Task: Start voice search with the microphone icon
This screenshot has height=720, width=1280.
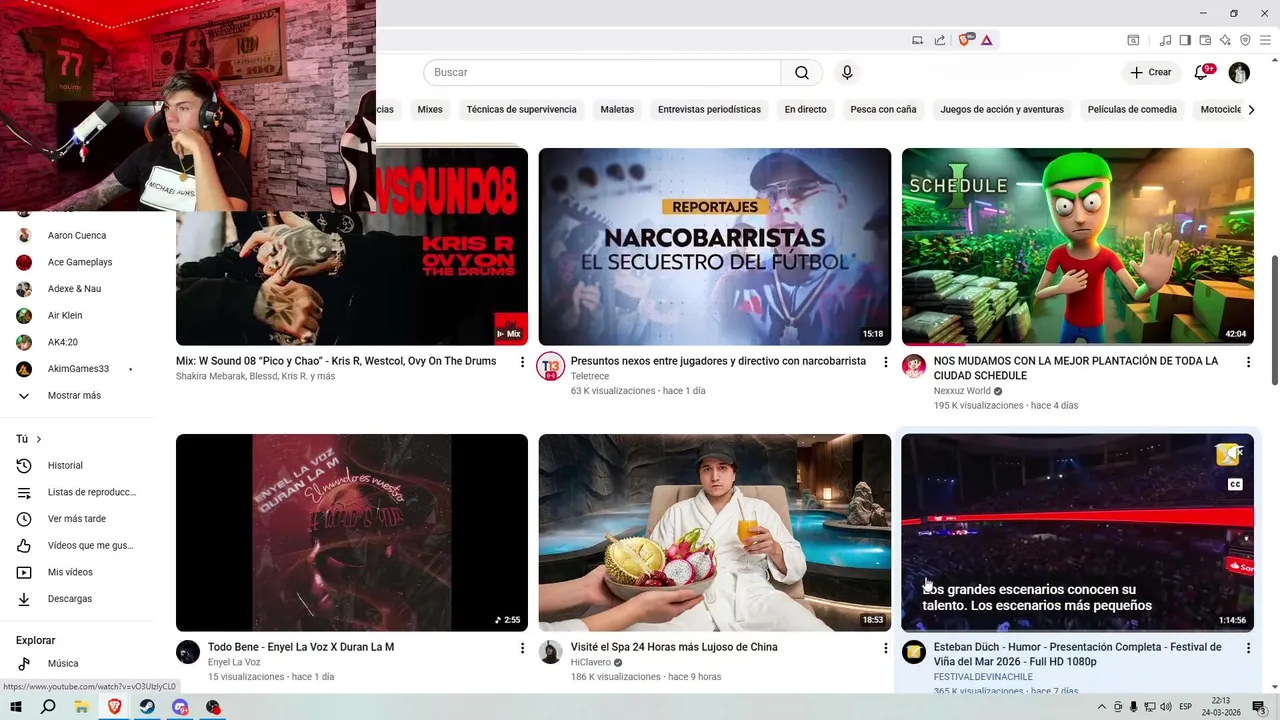Action: 847,72
